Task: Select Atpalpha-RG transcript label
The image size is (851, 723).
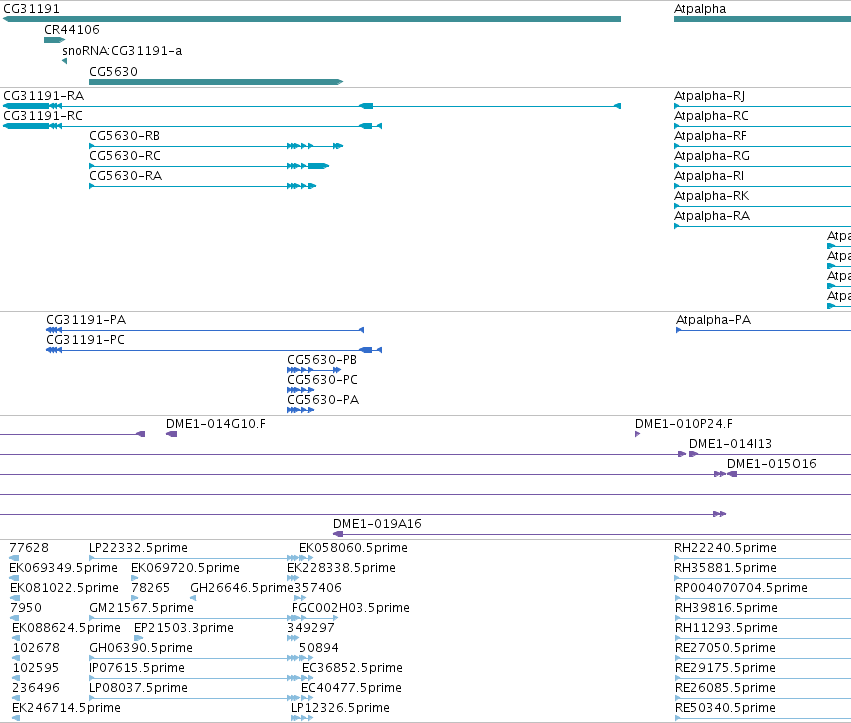Action: pos(712,156)
